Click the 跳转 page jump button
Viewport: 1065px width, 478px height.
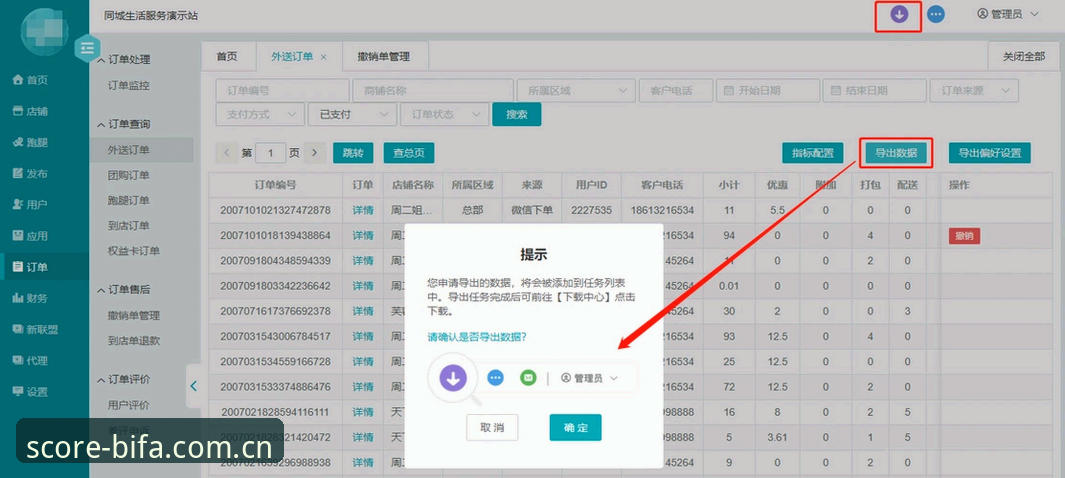point(353,153)
